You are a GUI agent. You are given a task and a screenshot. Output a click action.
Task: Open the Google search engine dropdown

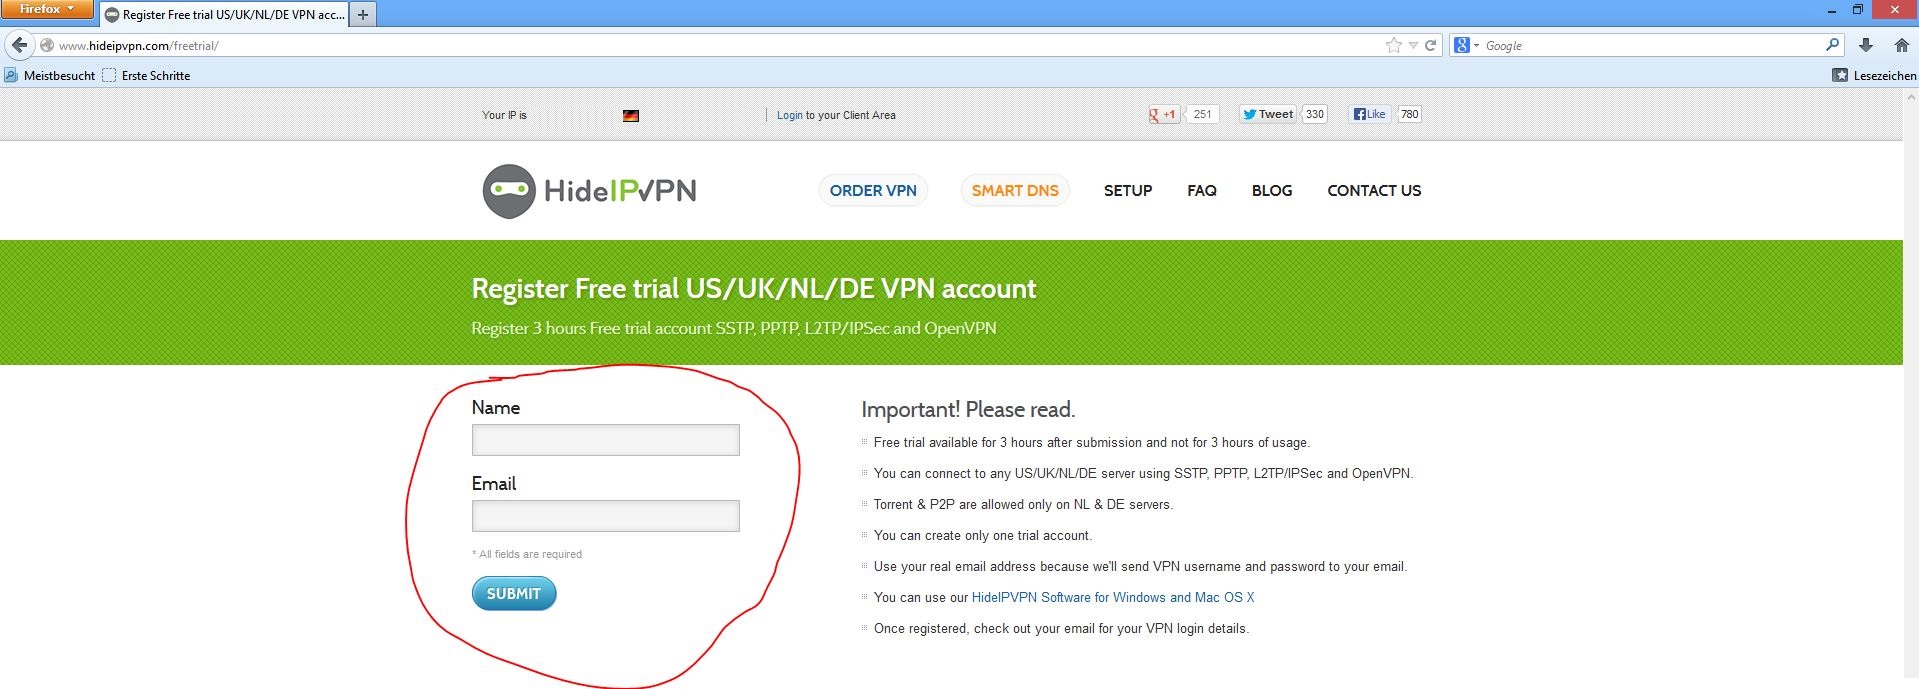(1467, 45)
